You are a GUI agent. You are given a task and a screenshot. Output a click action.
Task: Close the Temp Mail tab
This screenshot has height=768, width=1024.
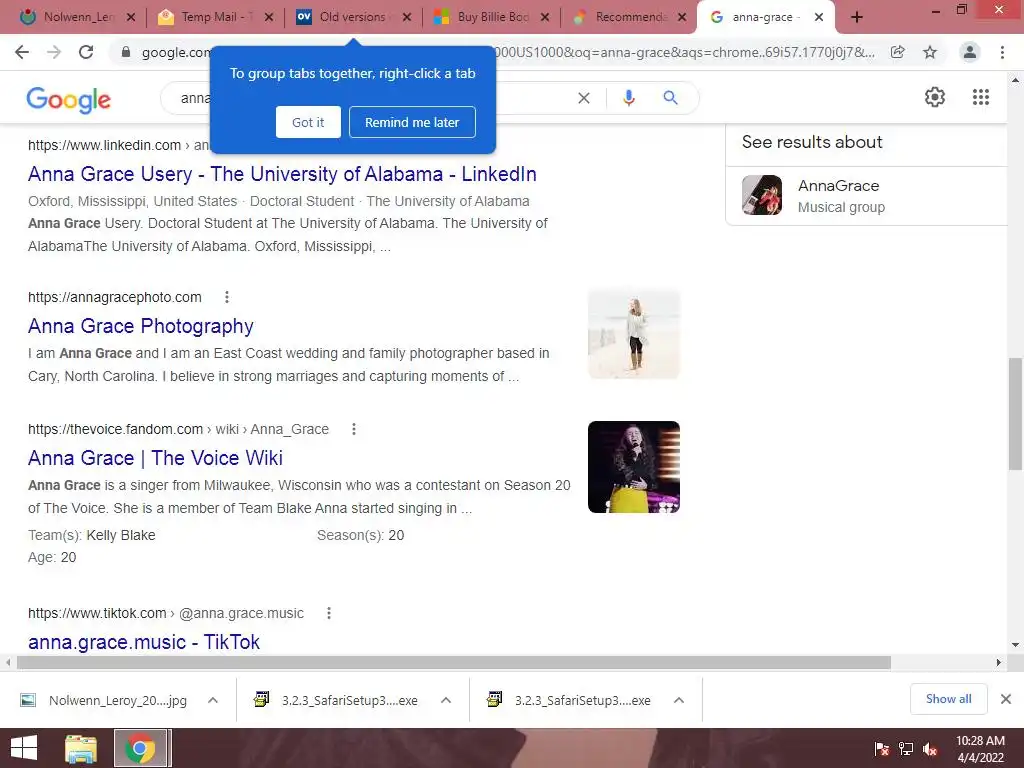(269, 17)
